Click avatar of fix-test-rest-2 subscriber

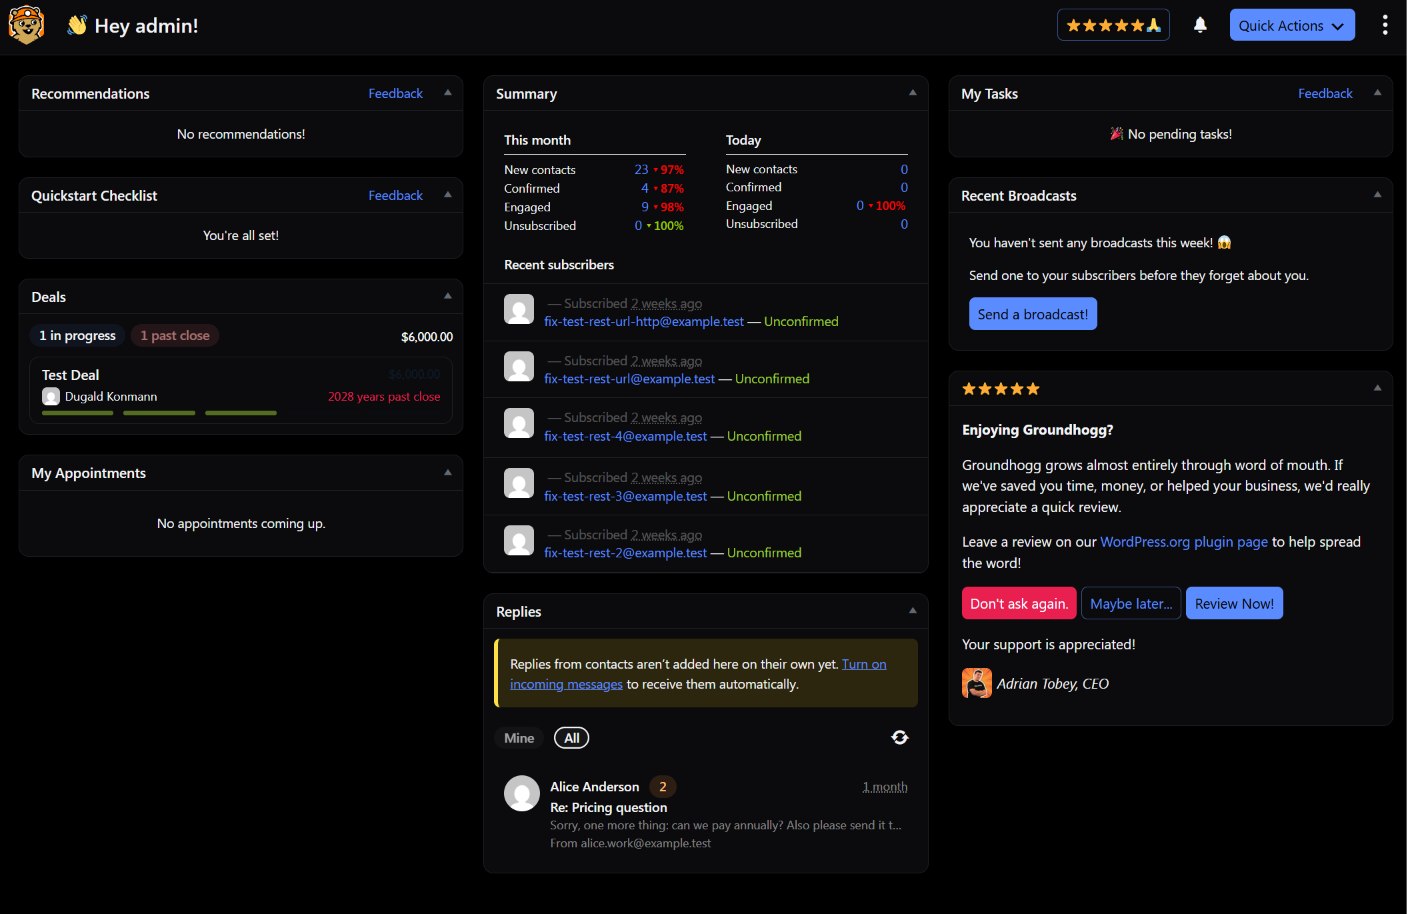pyautogui.click(x=519, y=540)
